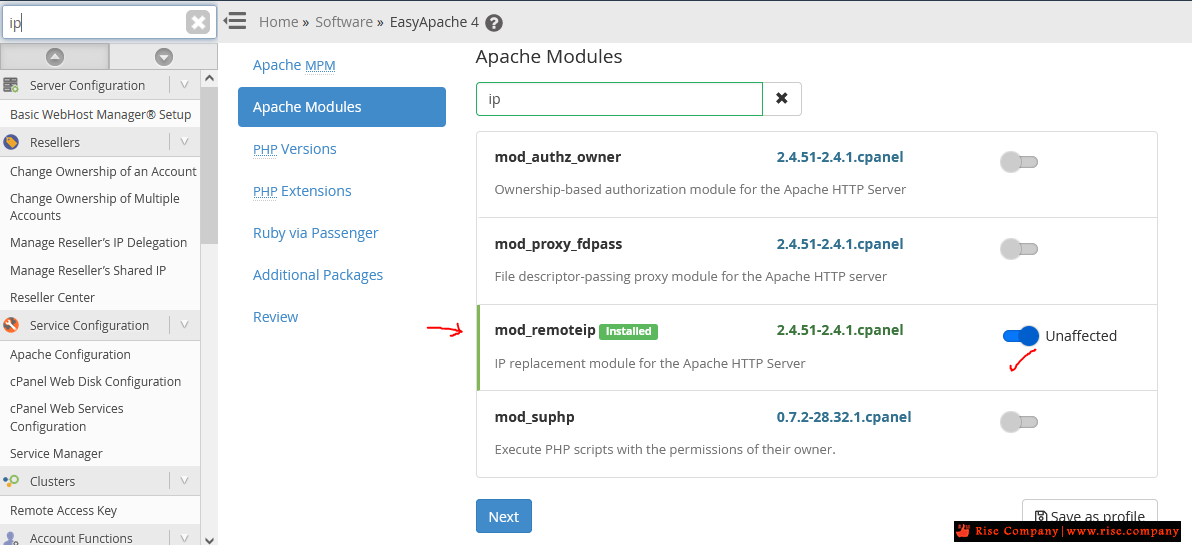1192x545 pixels.
Task: Collapse the Server Configuration section chevron
Action: point(184,84)
